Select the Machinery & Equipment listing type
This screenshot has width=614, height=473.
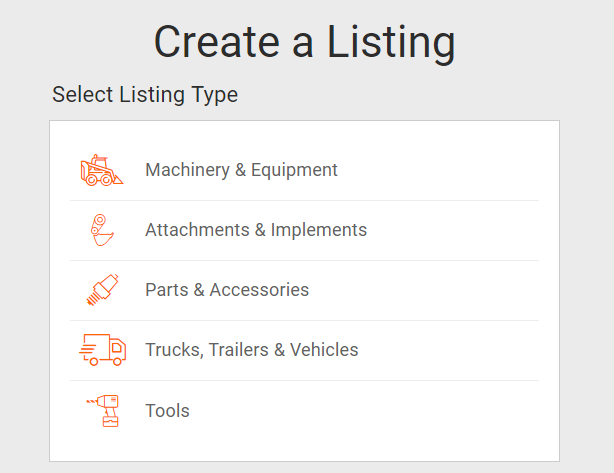(x=241, y=170)
